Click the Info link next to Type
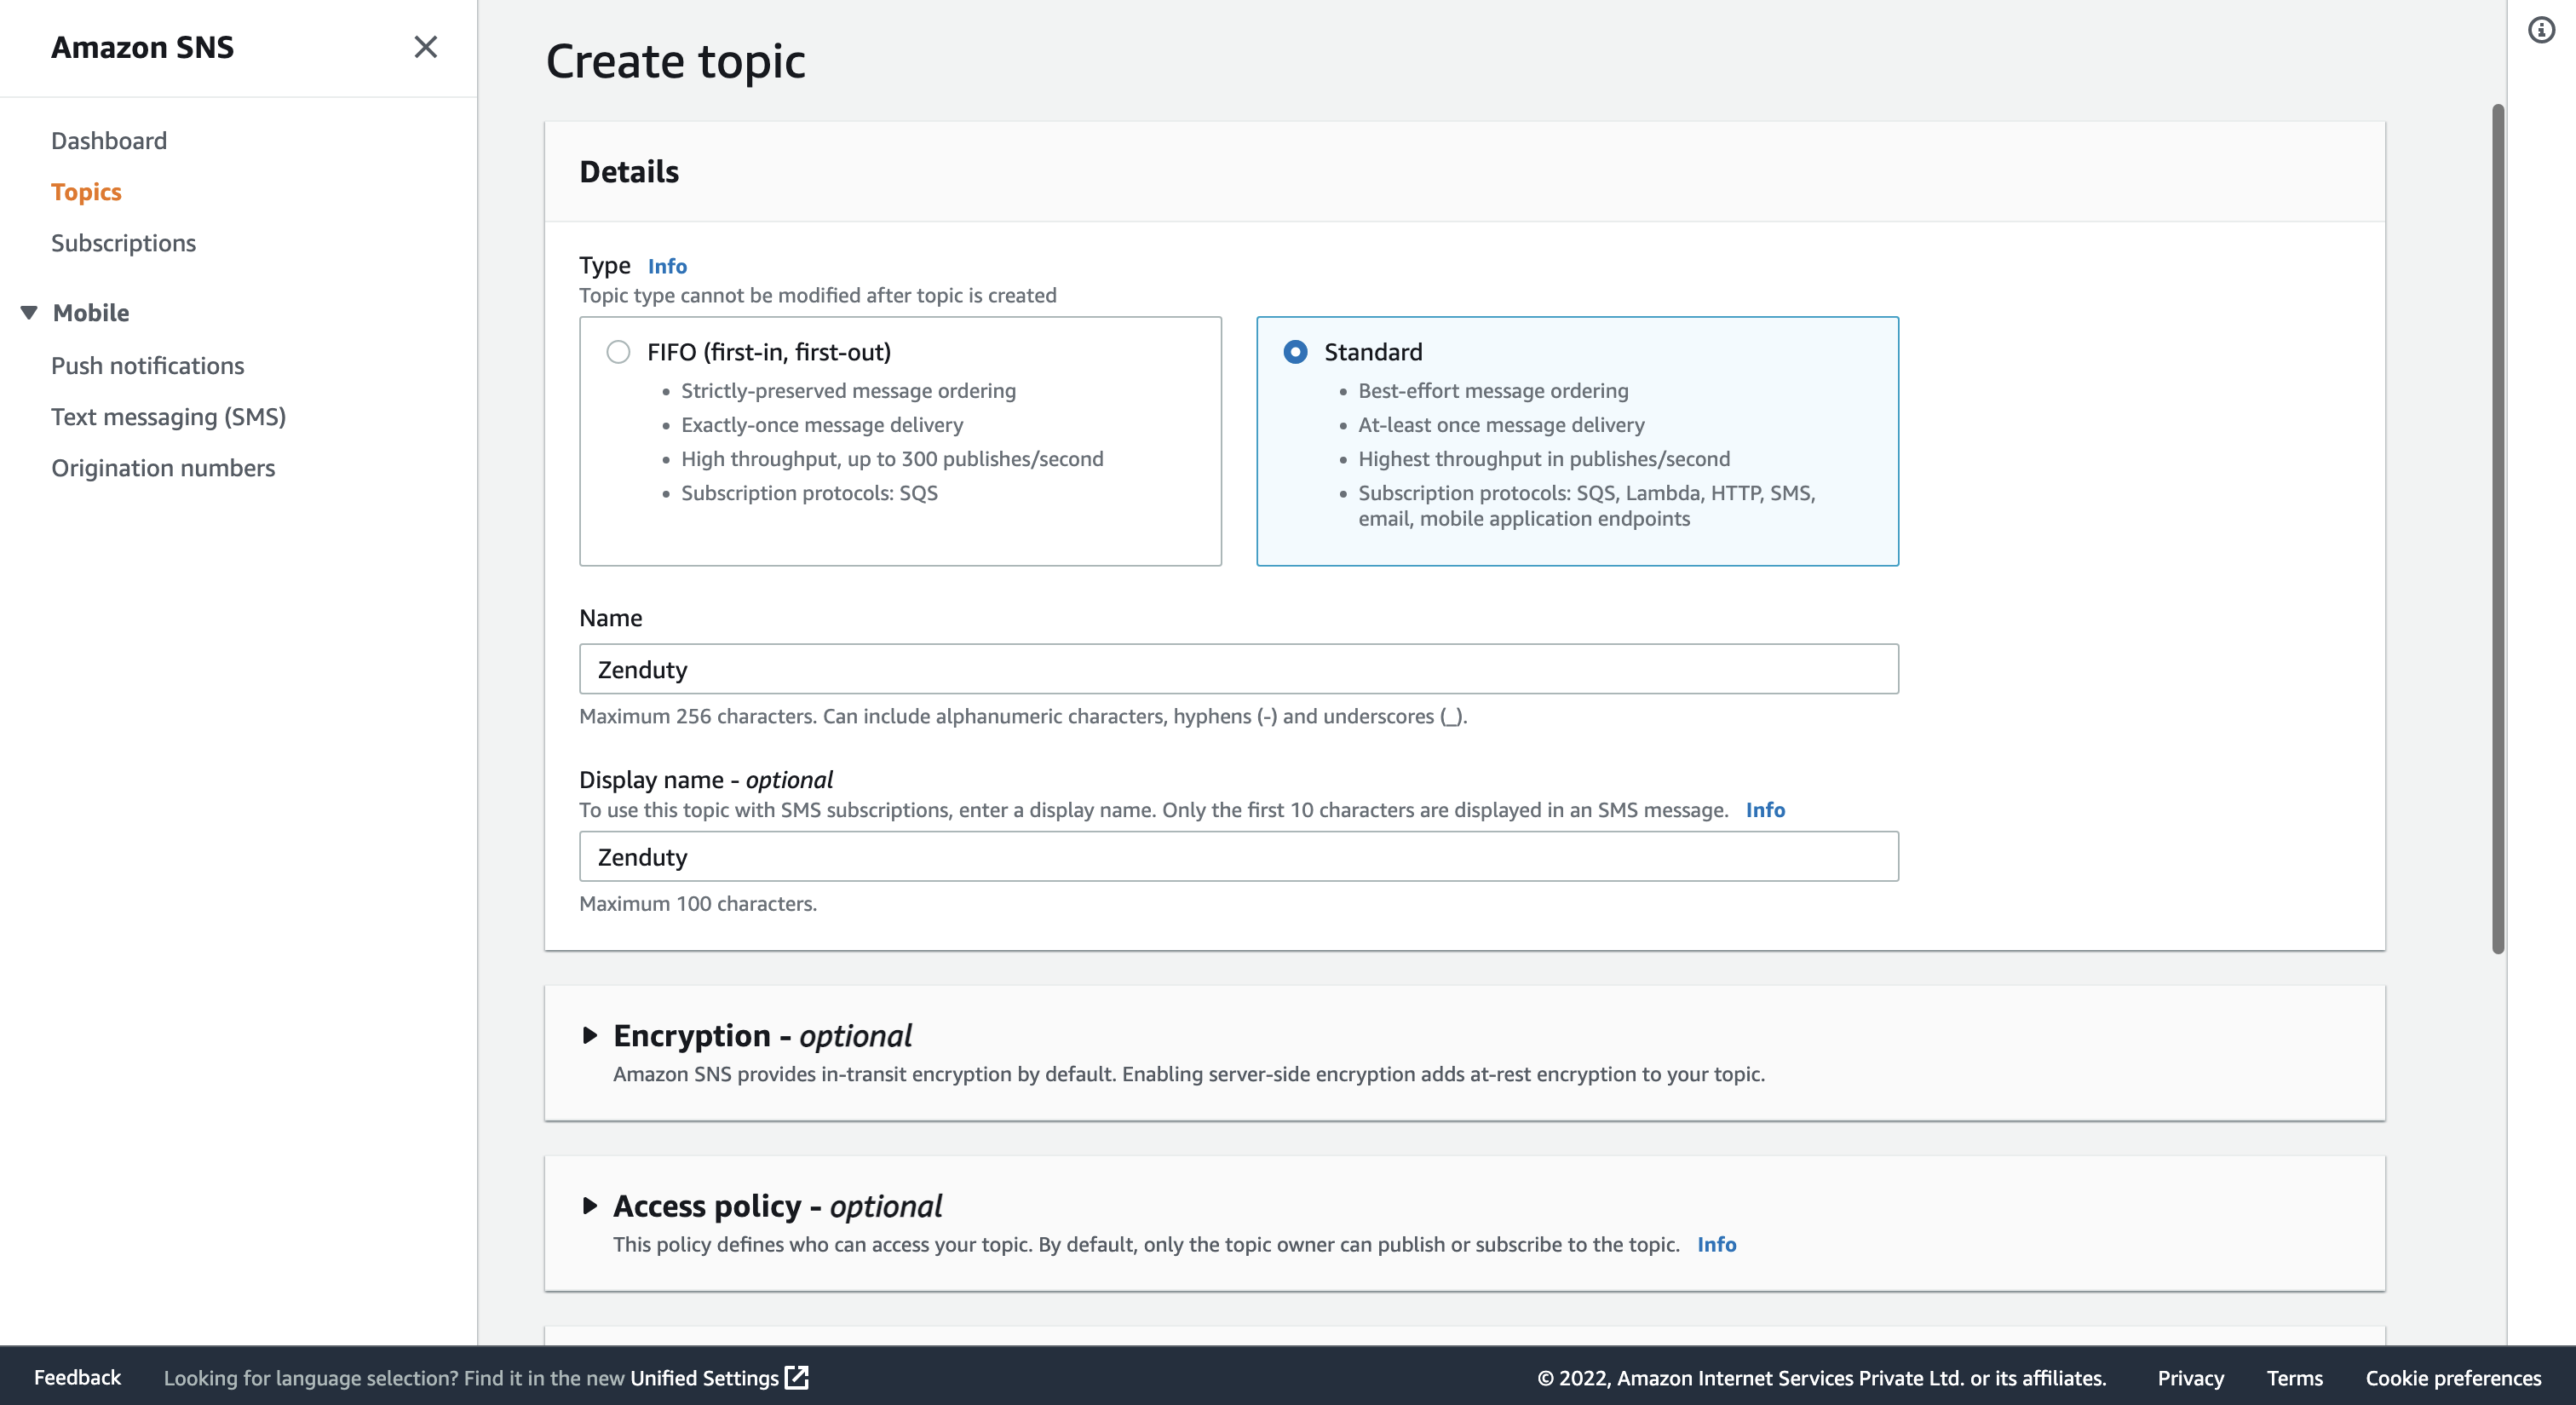The width and height of the screenshot is (2576, 1405). 667,266
